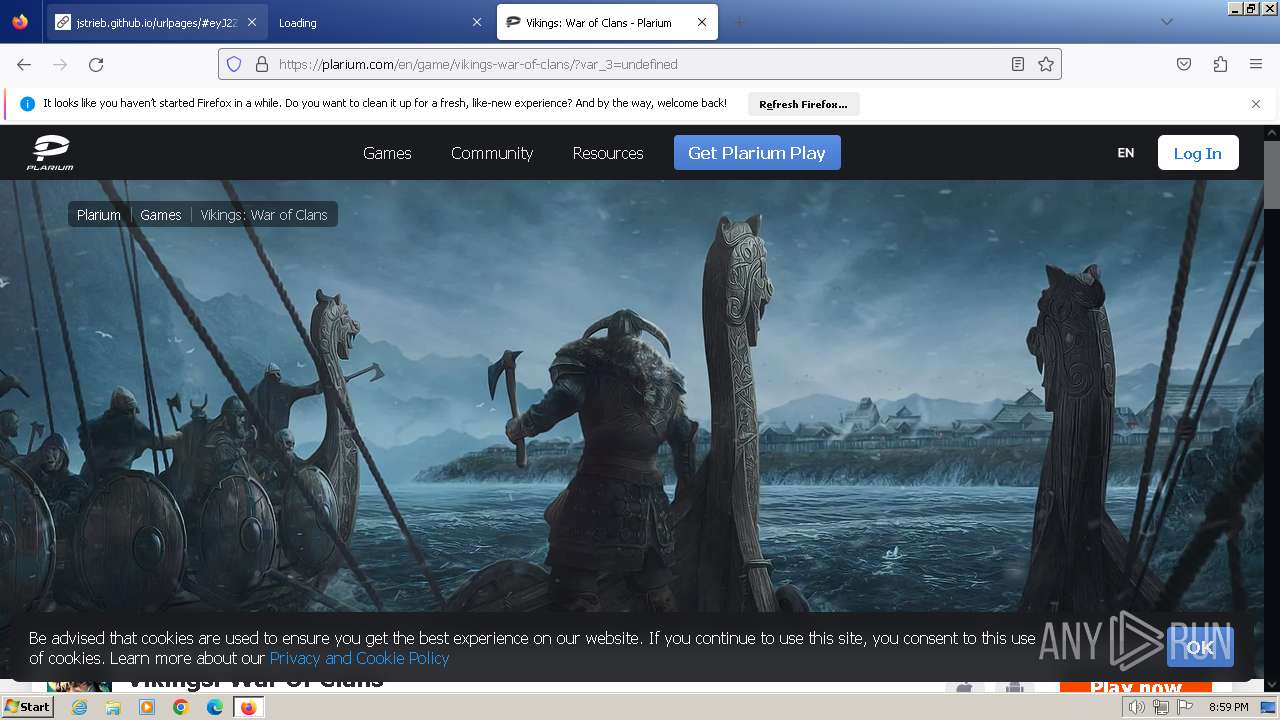Viewport: 1280px width, 720px height.
Task: Open network tray icon
Action: 1161,707
